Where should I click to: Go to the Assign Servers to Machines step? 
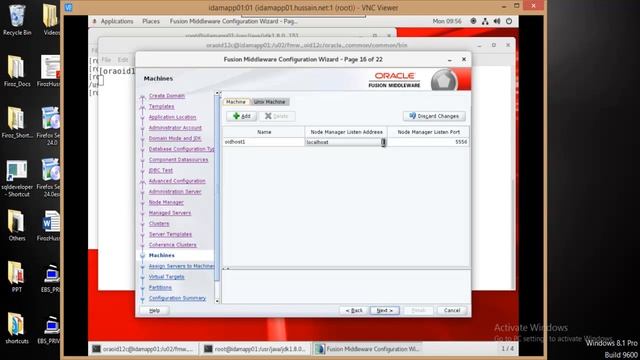[x=181, y=266]
